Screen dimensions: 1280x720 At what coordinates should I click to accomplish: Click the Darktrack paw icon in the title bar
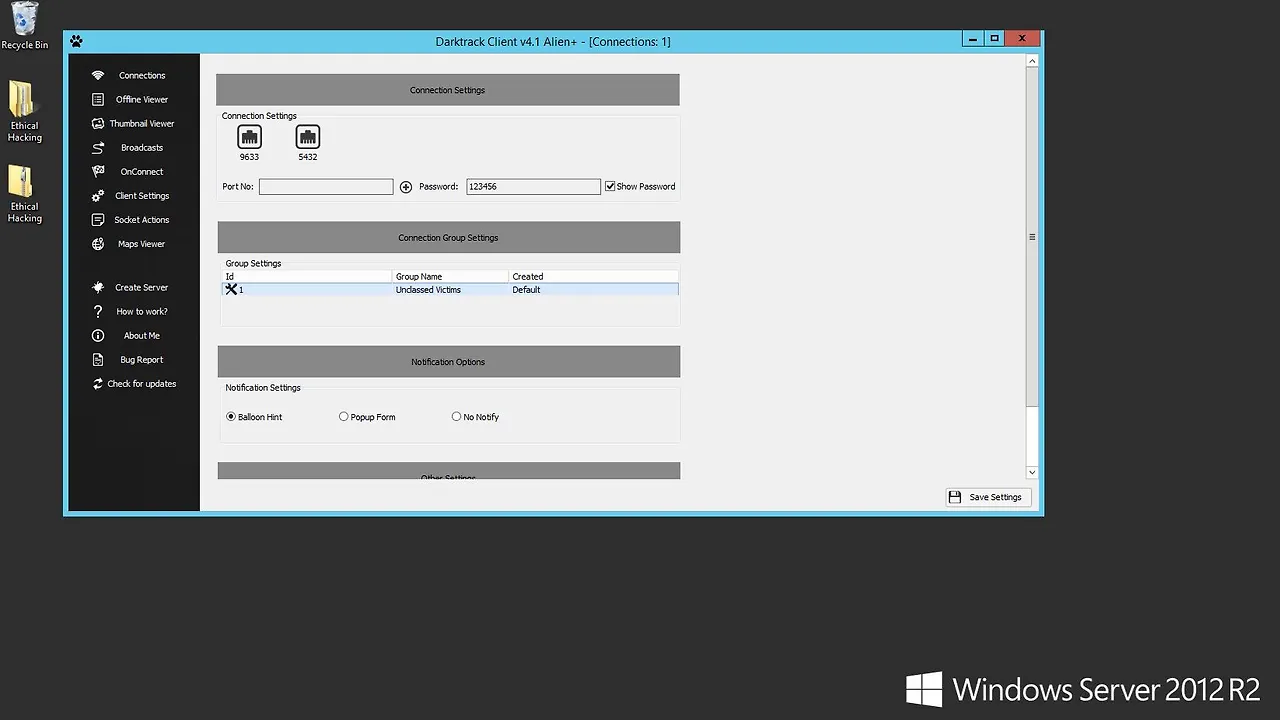pyautogui.click(x=77, y=41)
